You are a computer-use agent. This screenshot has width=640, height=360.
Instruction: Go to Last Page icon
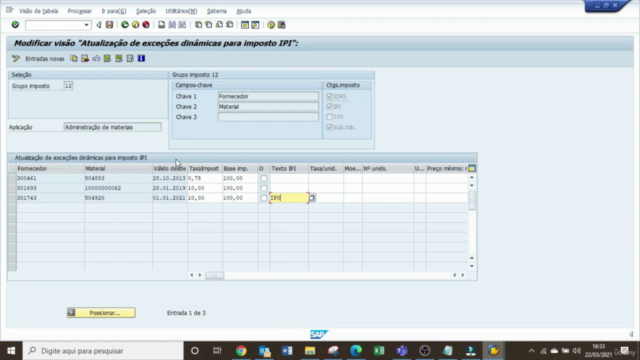(x=229, y=25)
